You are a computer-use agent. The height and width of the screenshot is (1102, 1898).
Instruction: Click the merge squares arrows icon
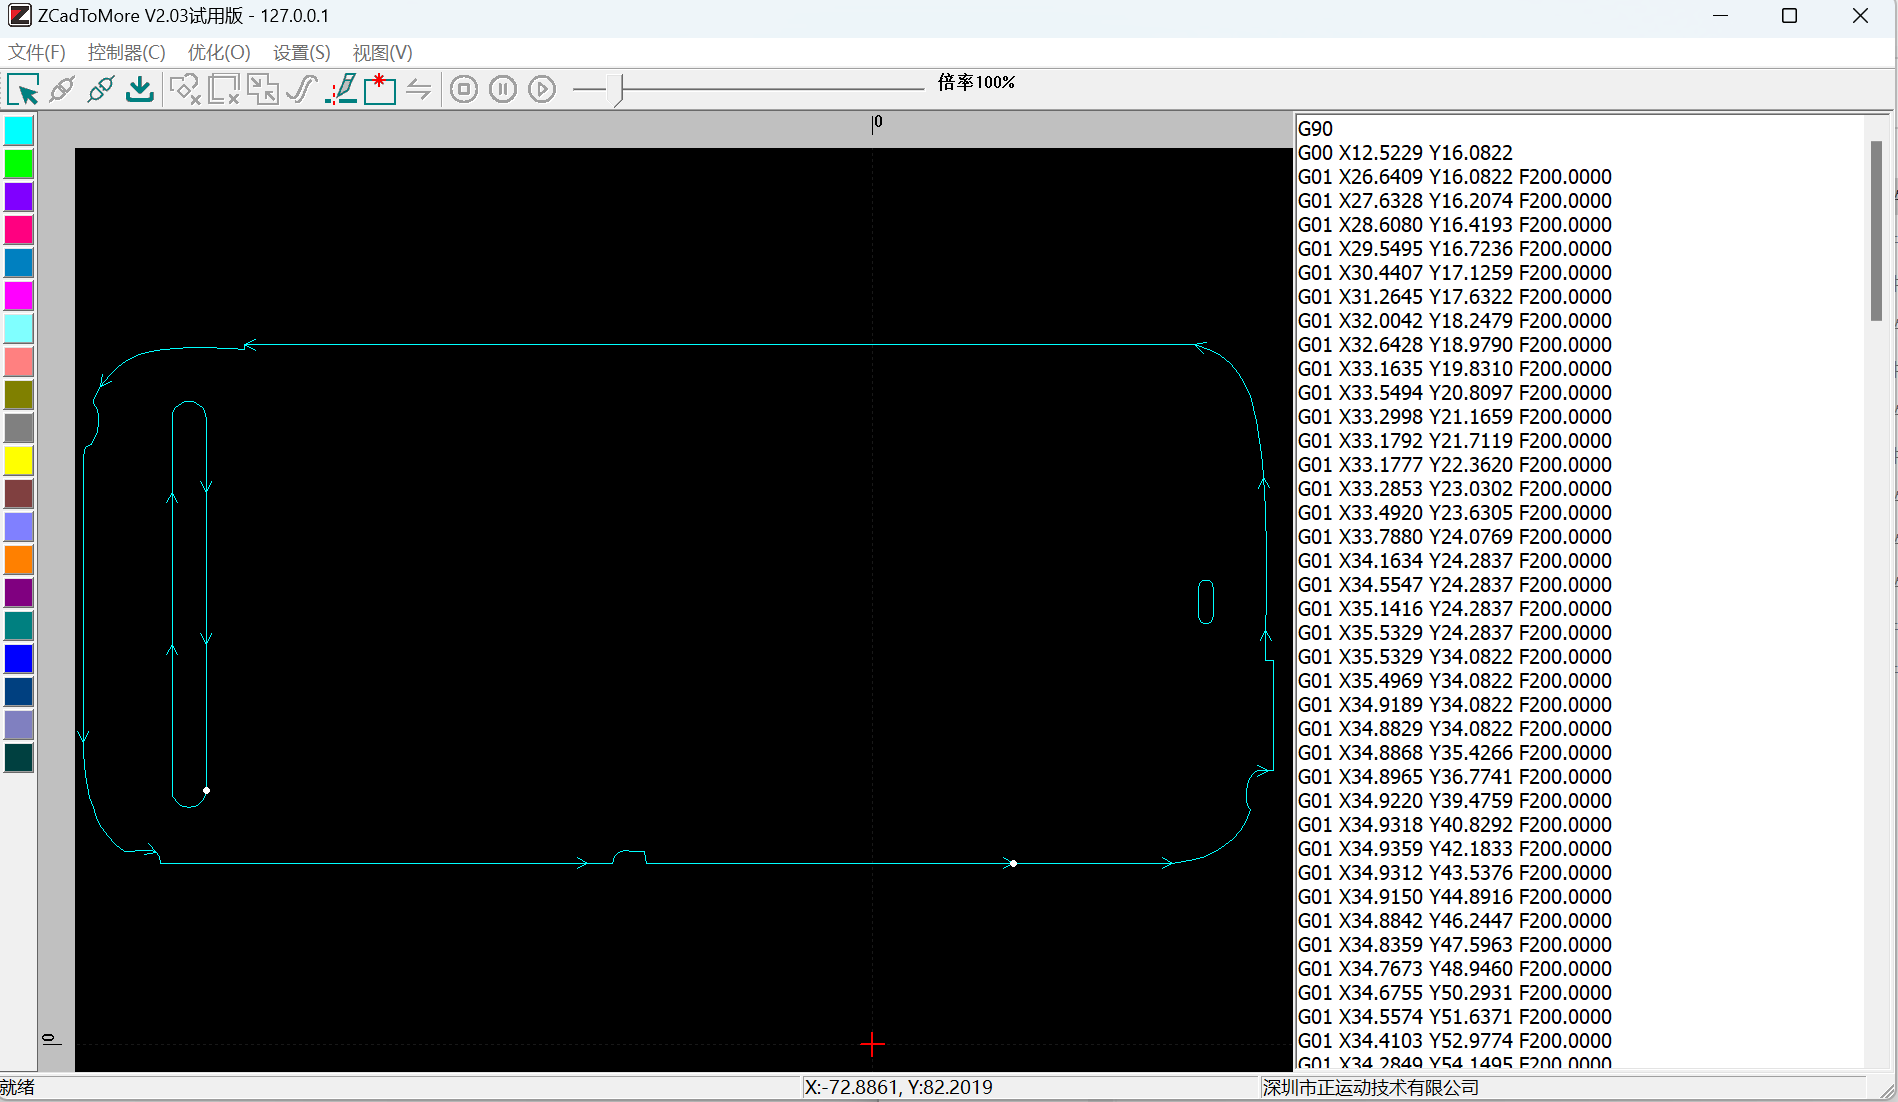click(263, 90)
